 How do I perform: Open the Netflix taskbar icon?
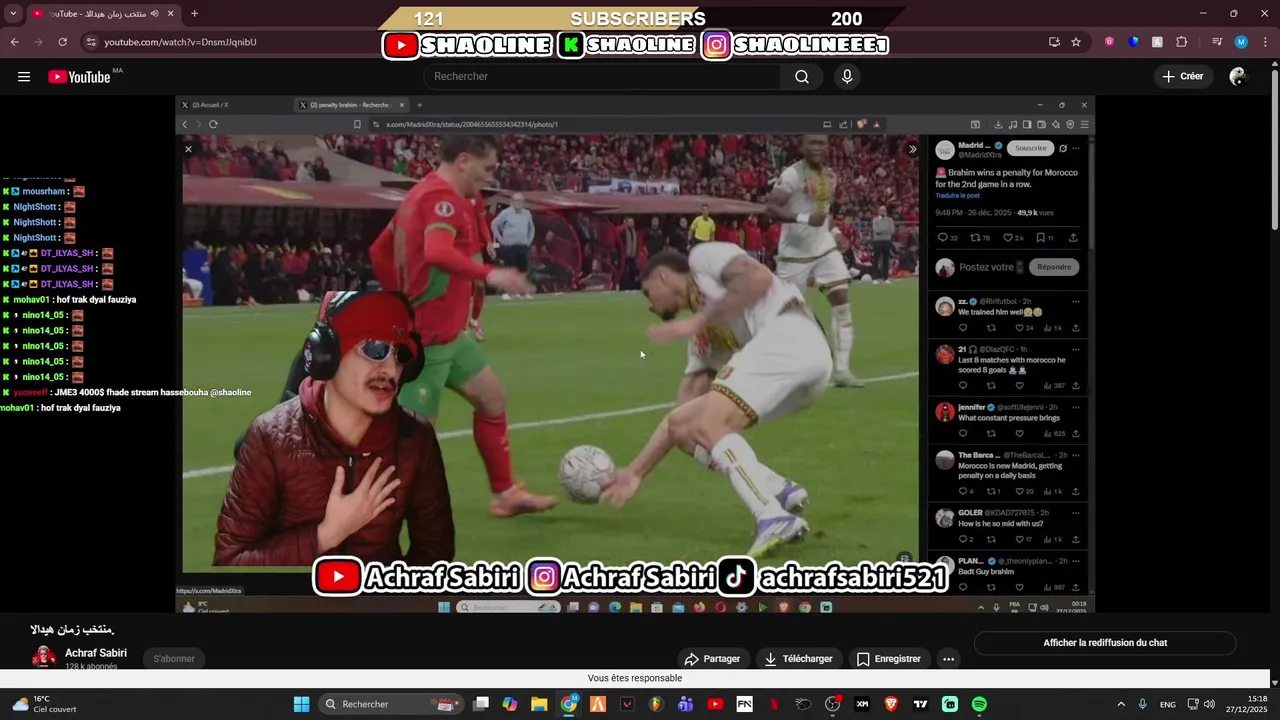774,704
